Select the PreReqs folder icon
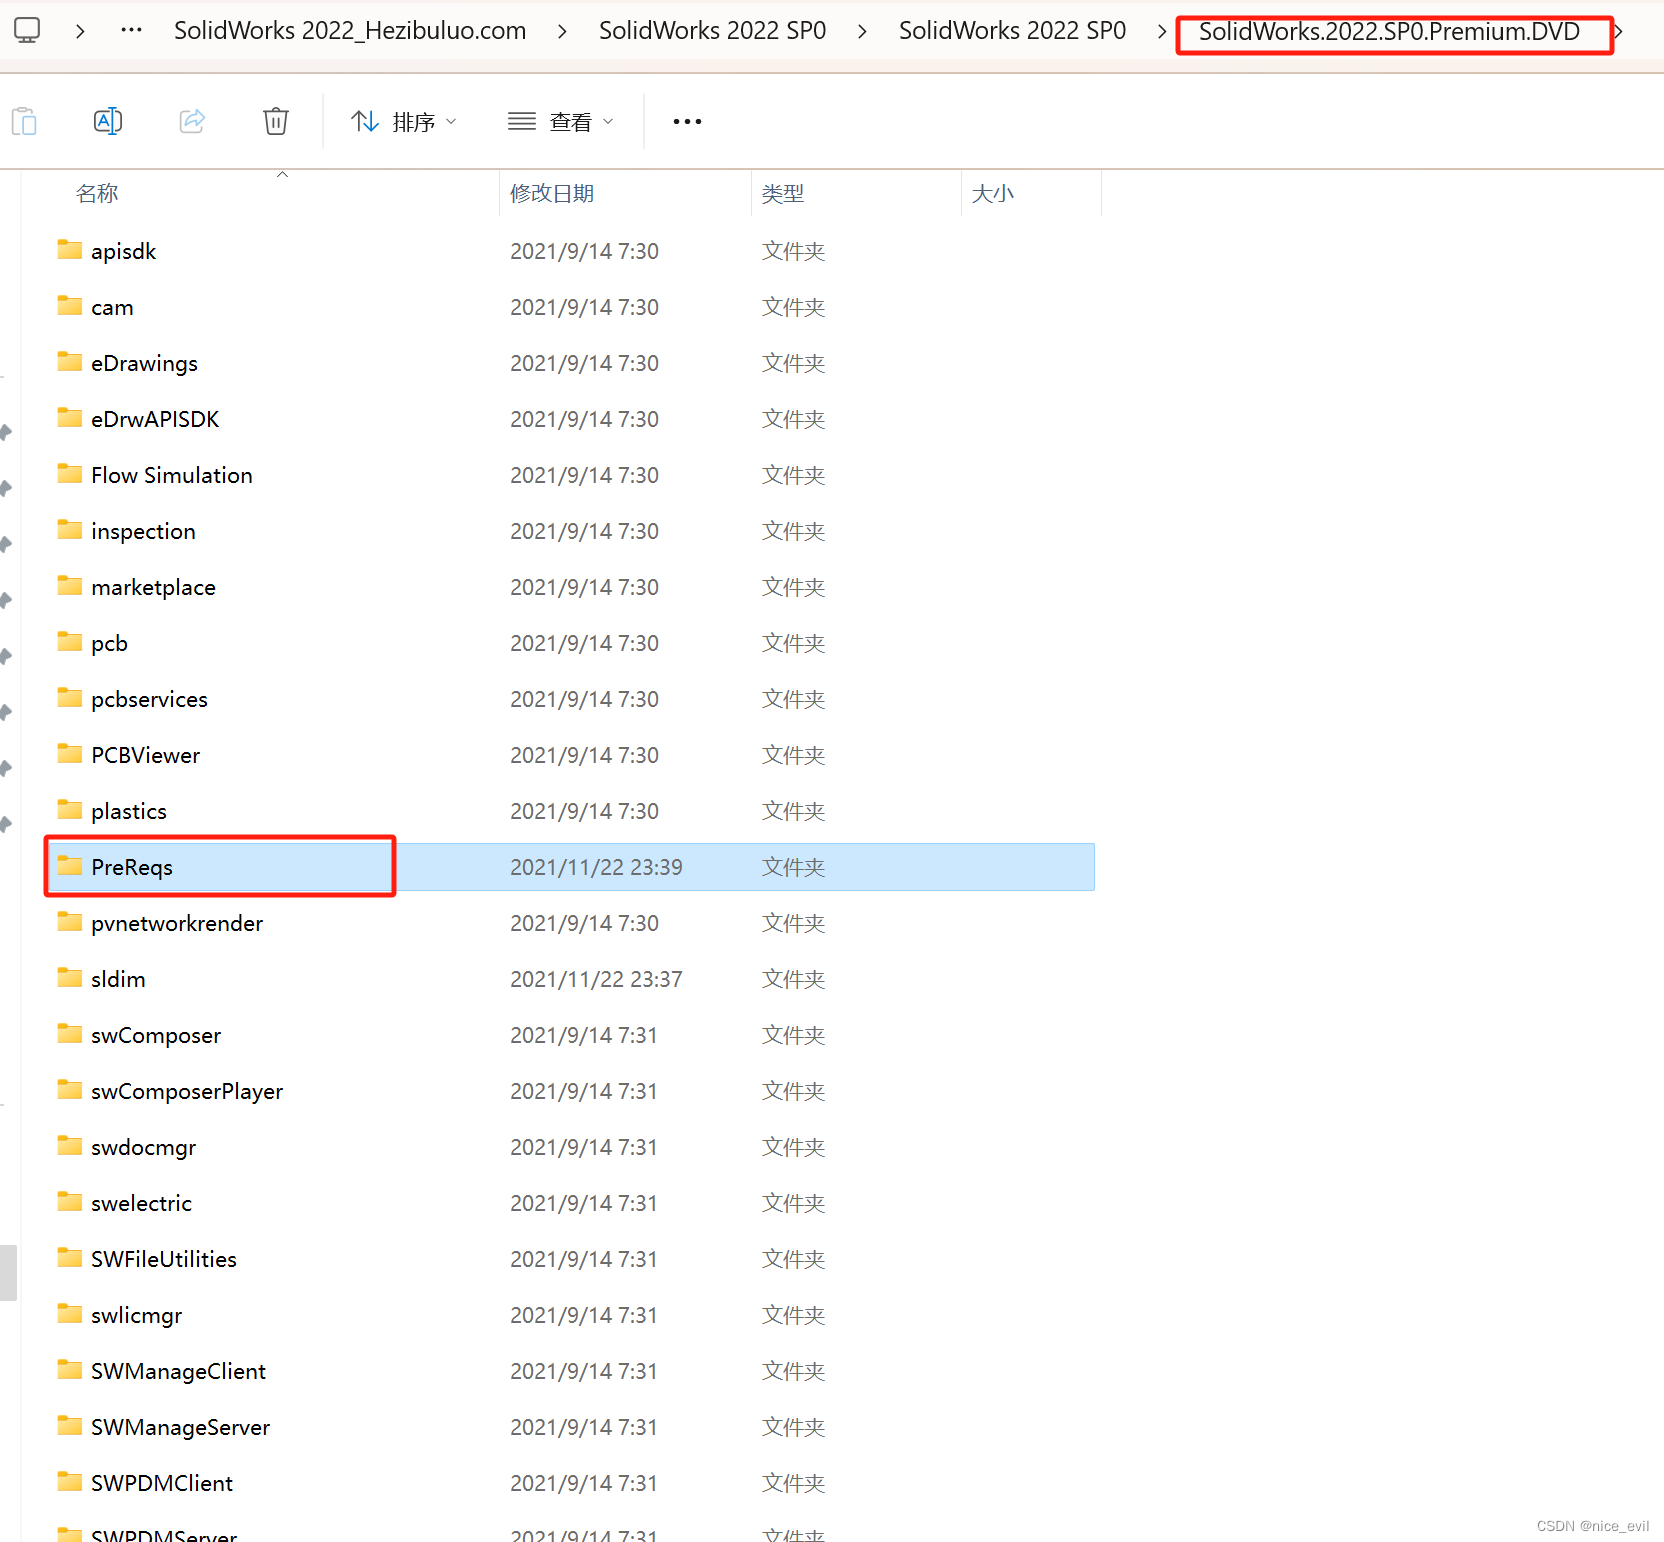1664x1542 pixels. [70, 866]
